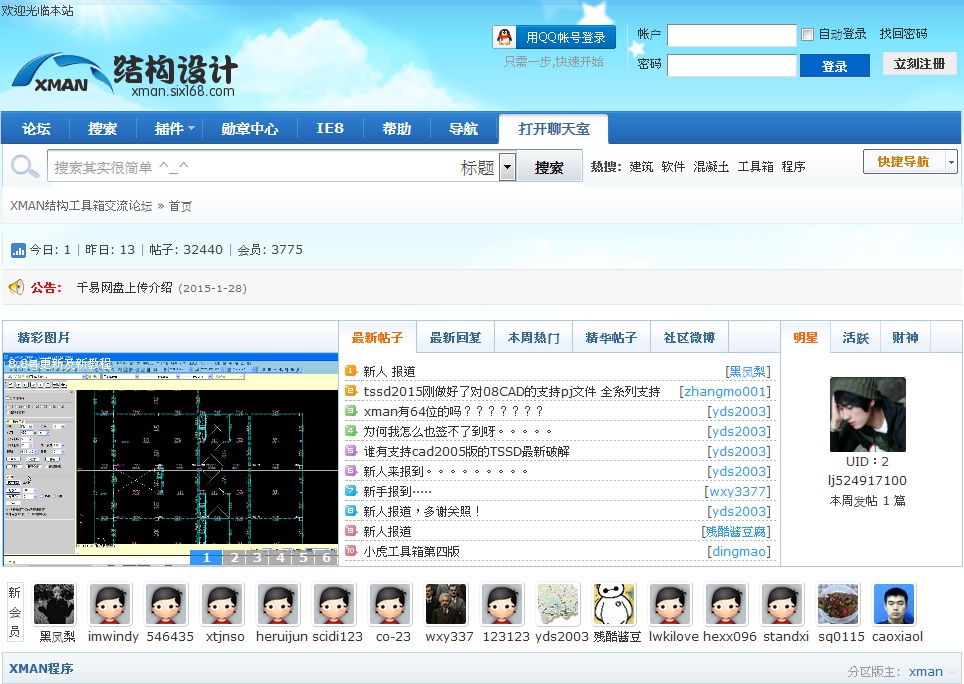Image resolution: width=964 pixels, height=684 pixels.
Task: Open avatar of member hexx096
Action: pyautogui.click(x=725, y=604)
